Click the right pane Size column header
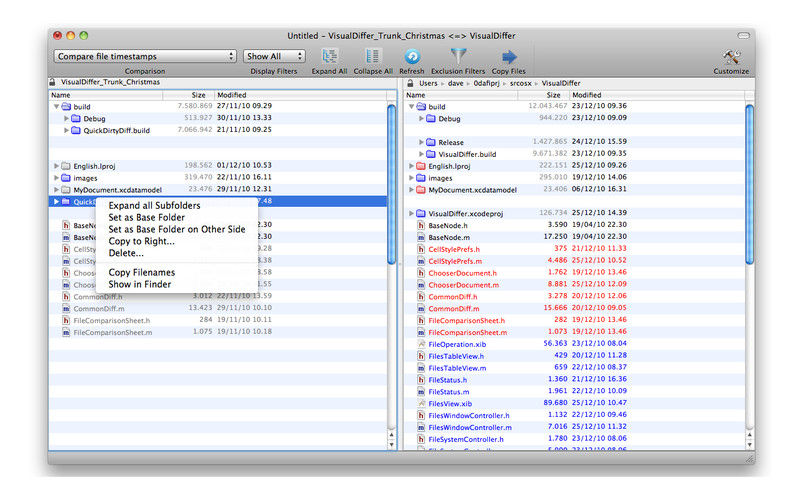The width and height of the screenshot is (800, 500). (543, 95)
